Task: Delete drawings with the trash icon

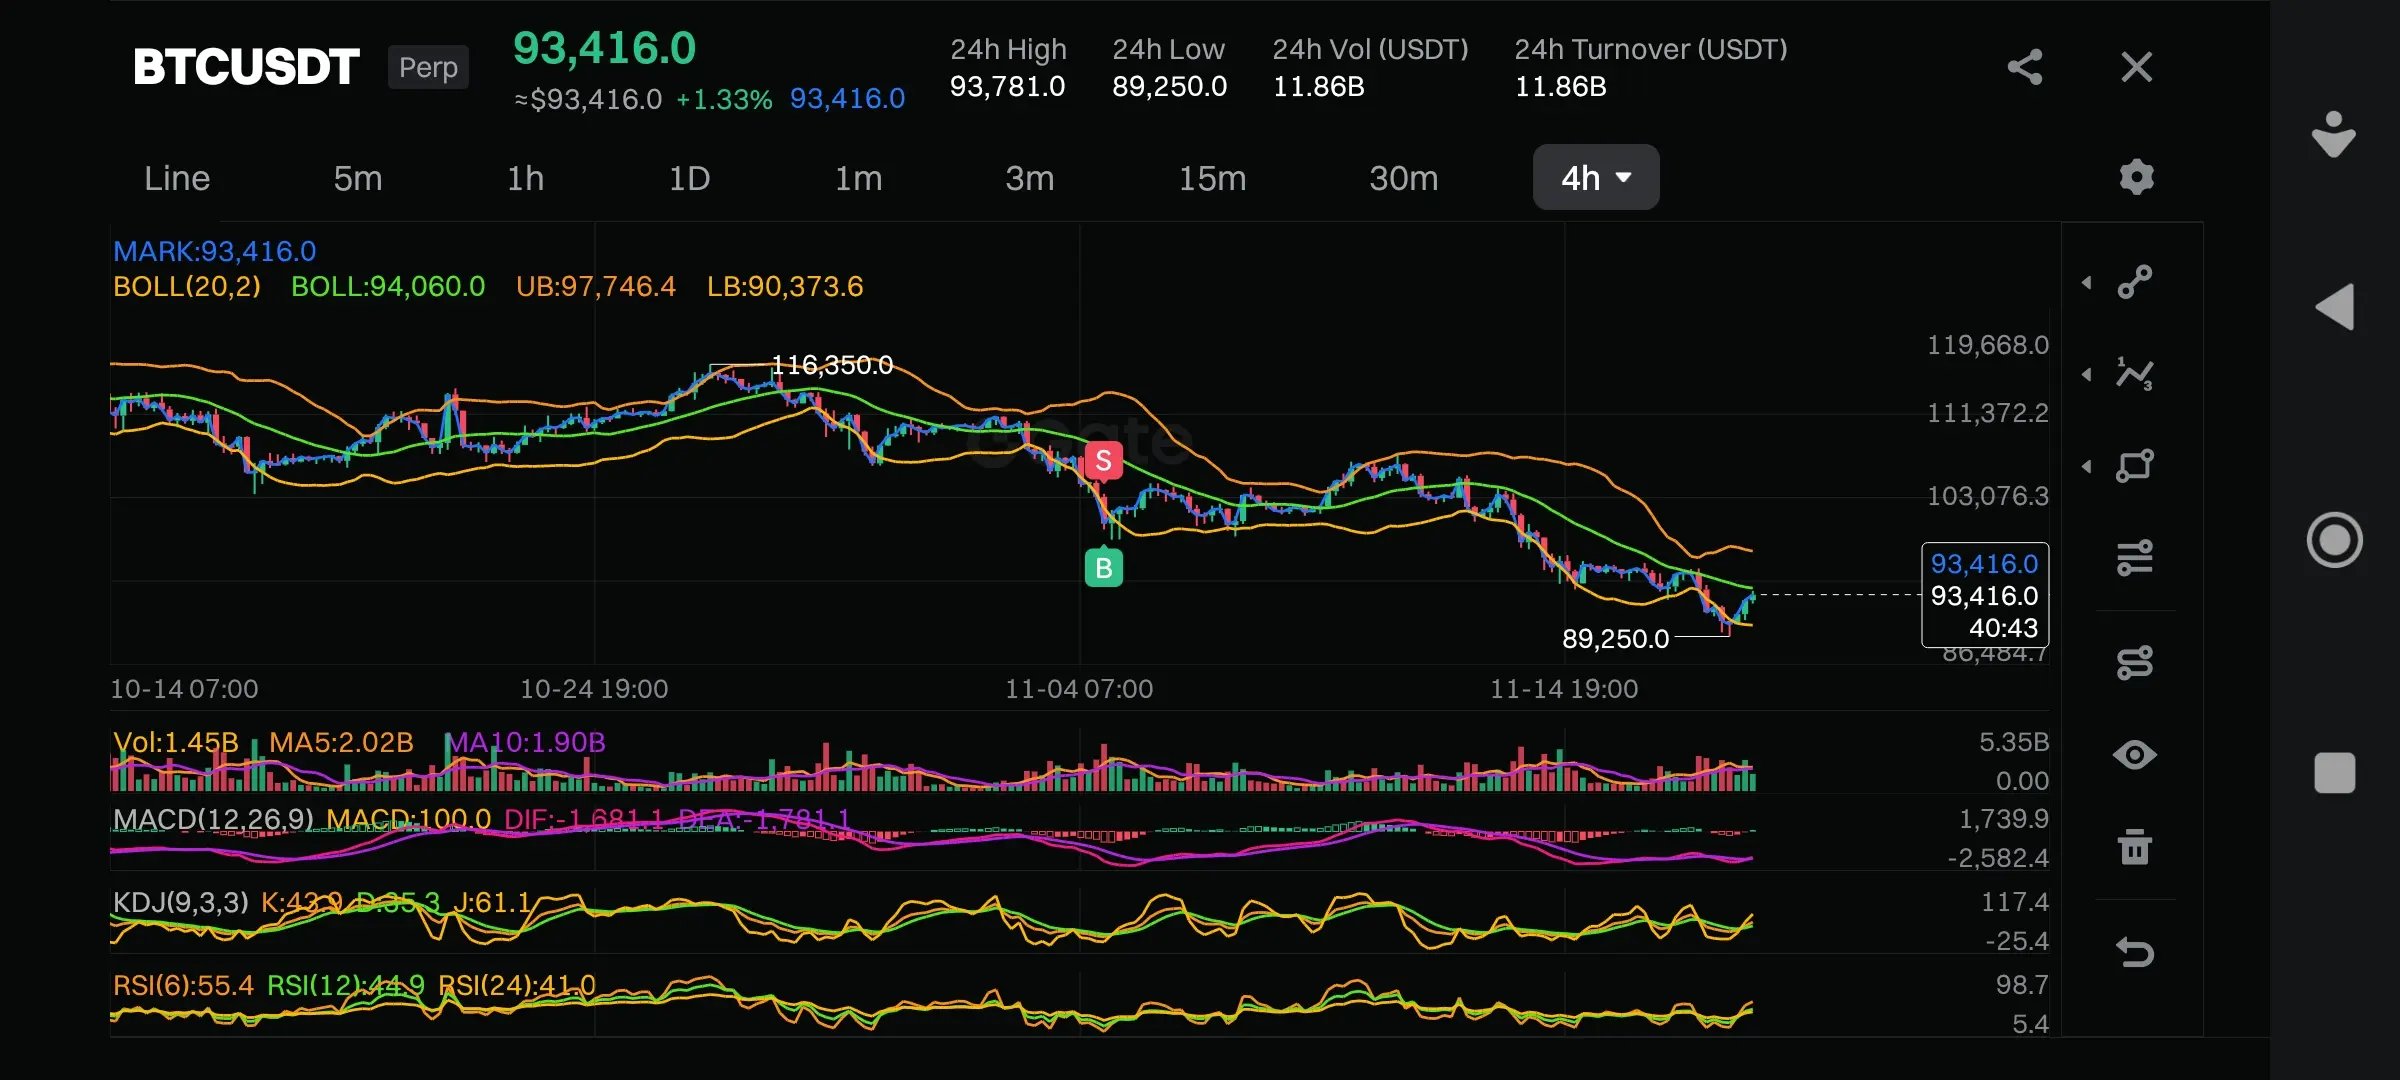Action: (2135, 847)
